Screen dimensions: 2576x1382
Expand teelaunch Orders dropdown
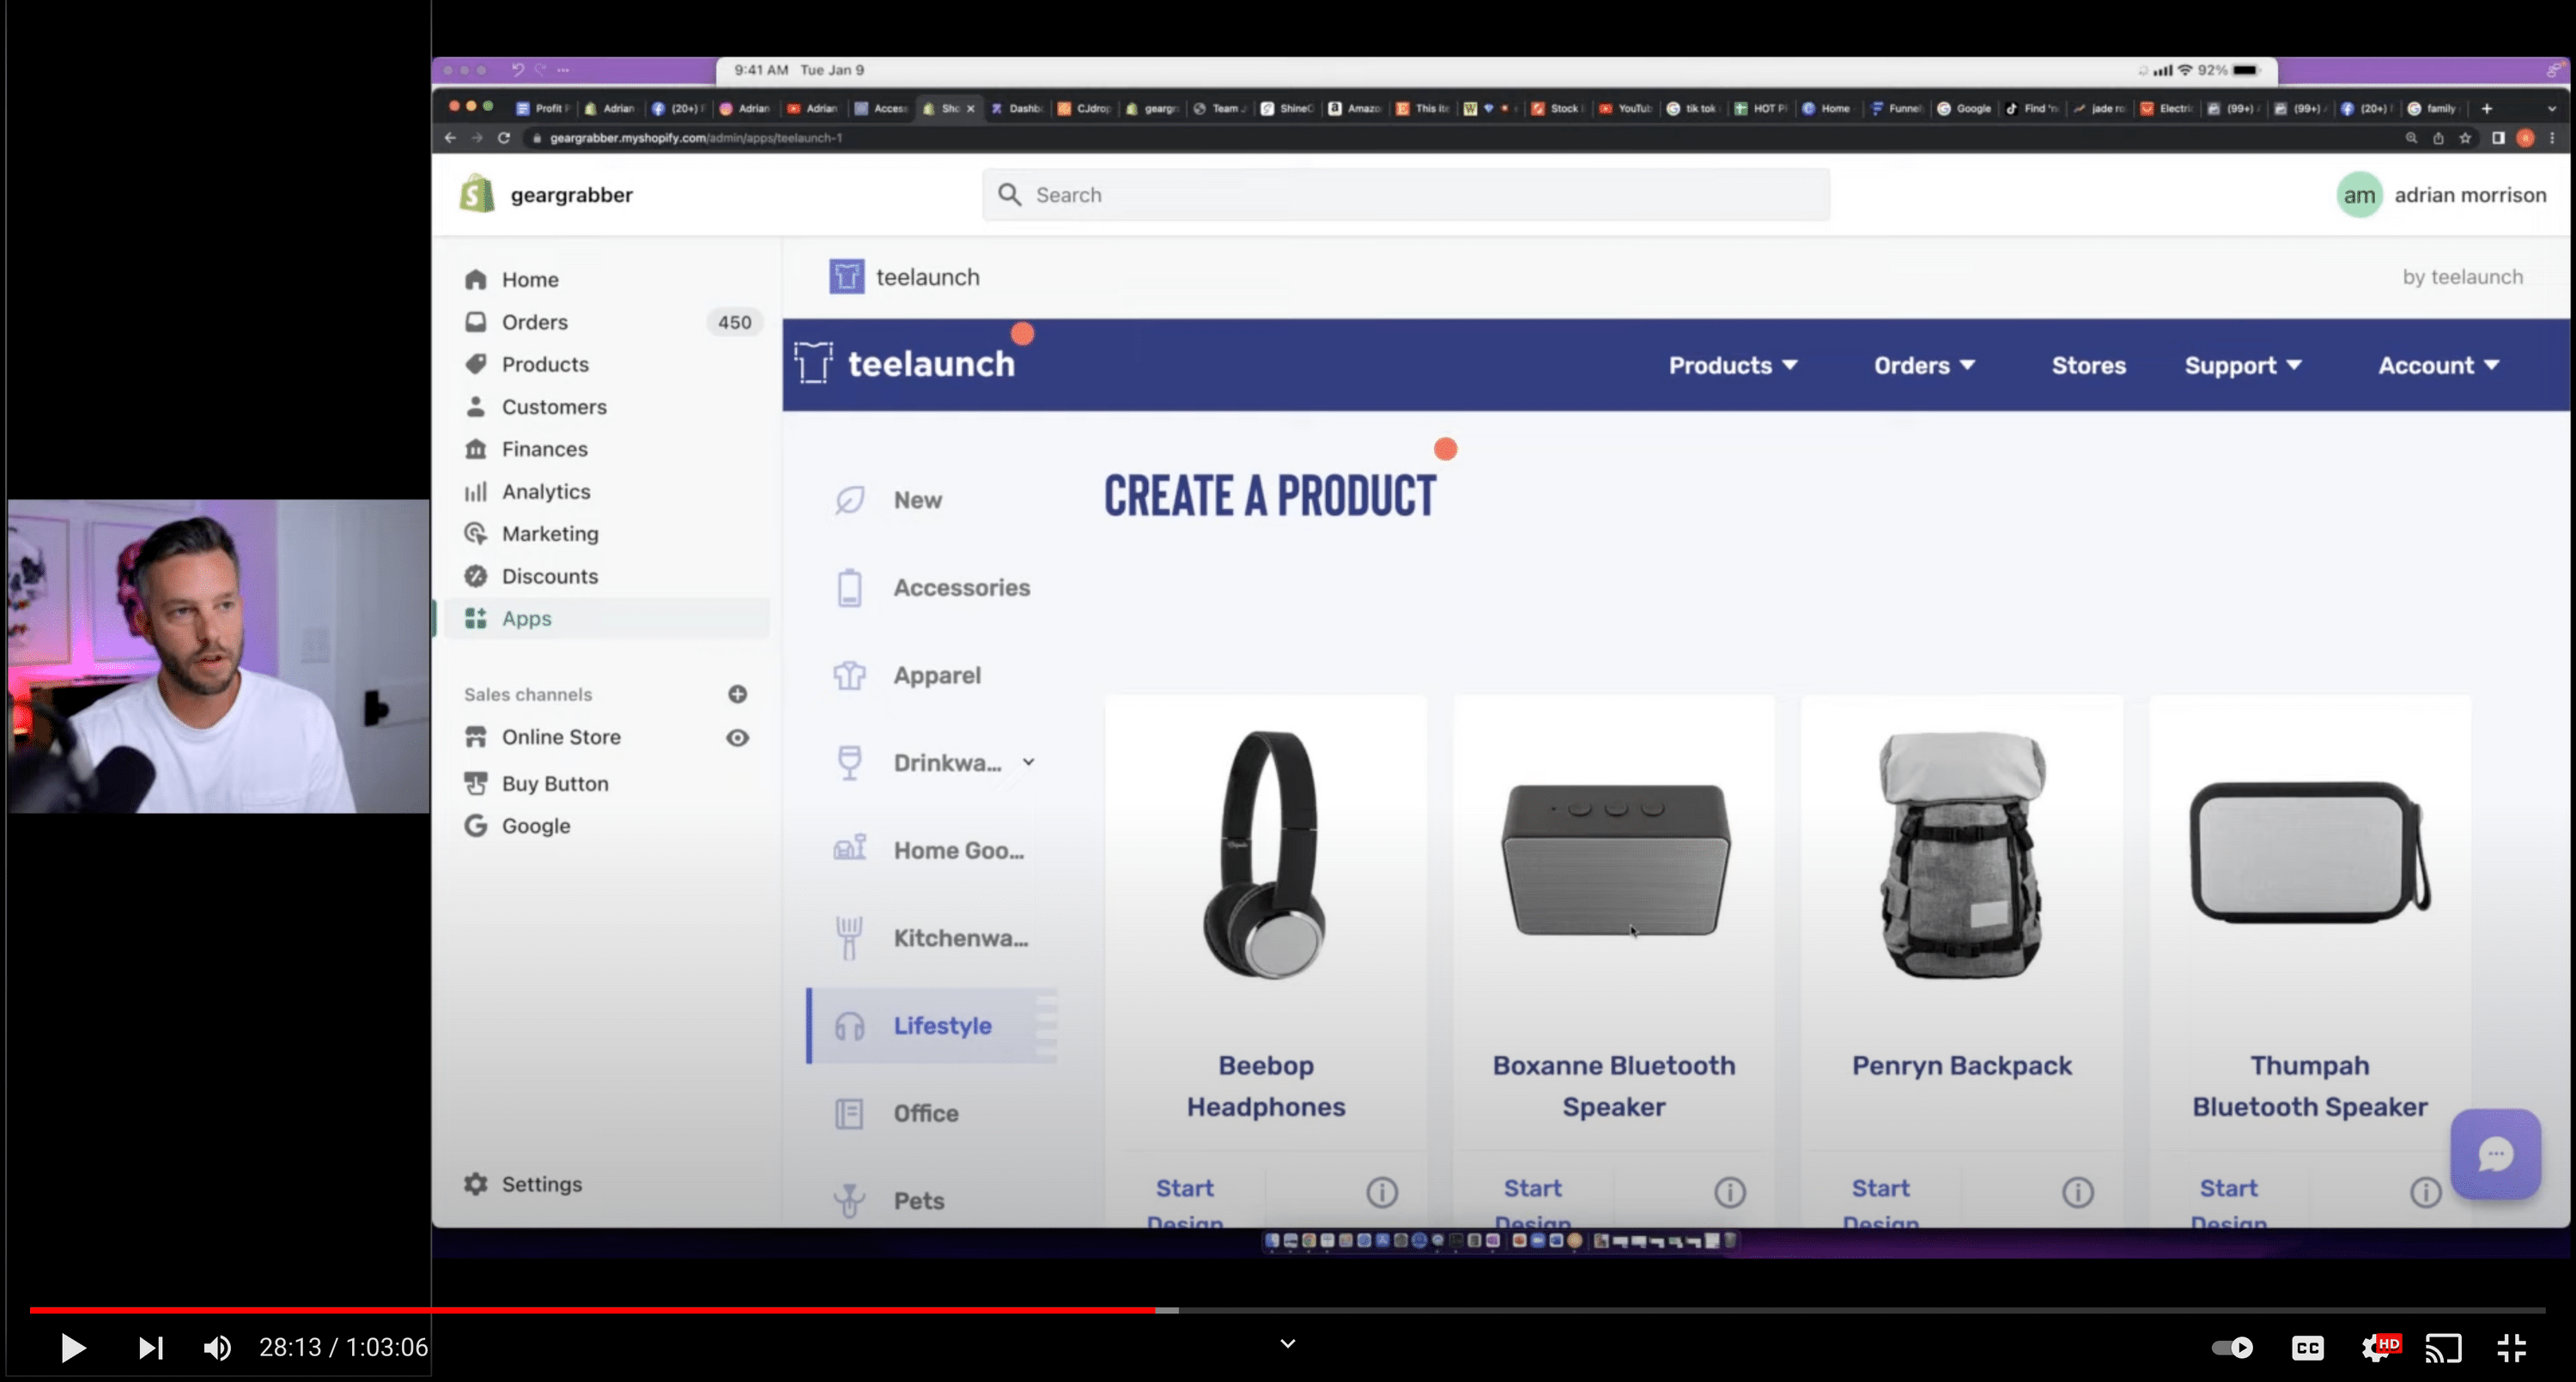click(x=1923, y=365)
